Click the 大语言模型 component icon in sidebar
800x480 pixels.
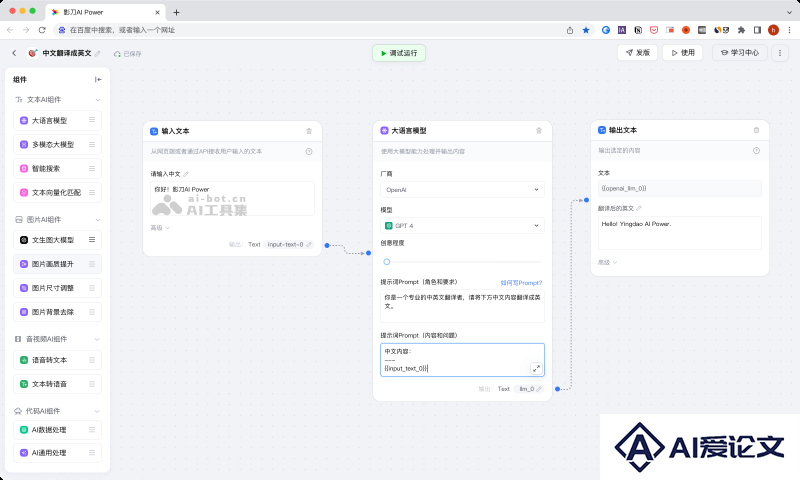[x=24, y=120]
